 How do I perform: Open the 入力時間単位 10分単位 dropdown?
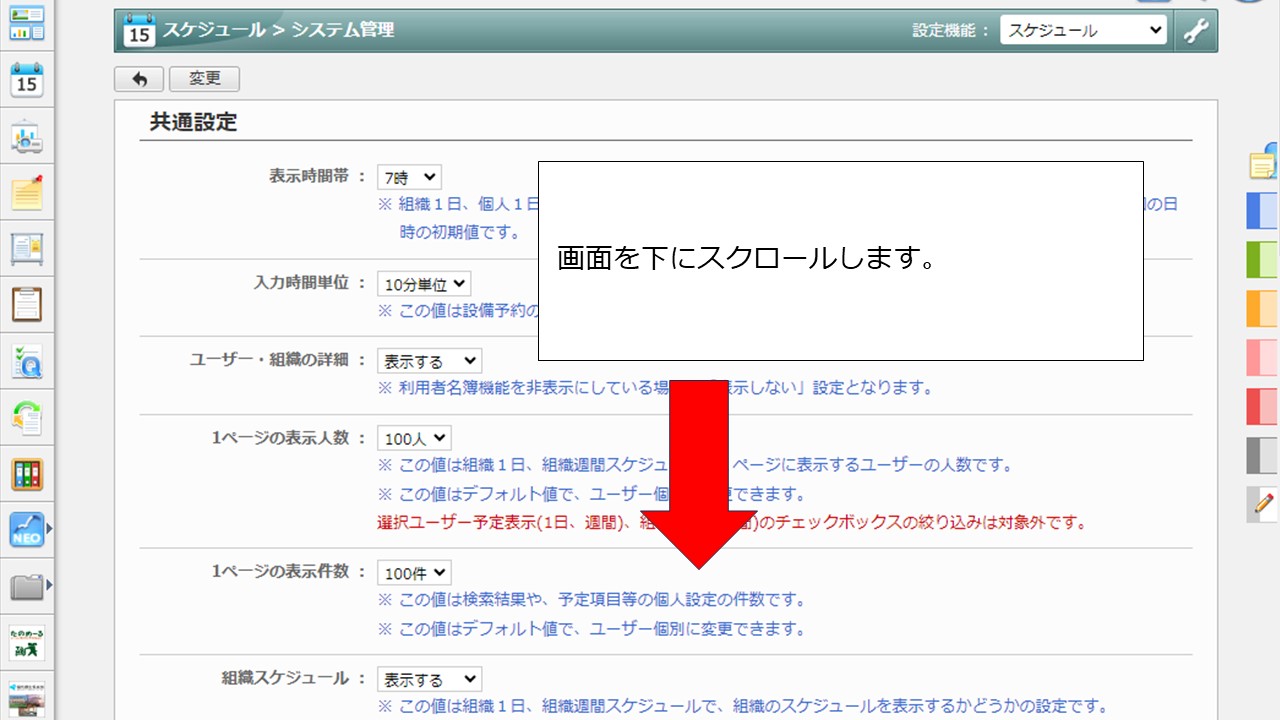coord(424,285)
